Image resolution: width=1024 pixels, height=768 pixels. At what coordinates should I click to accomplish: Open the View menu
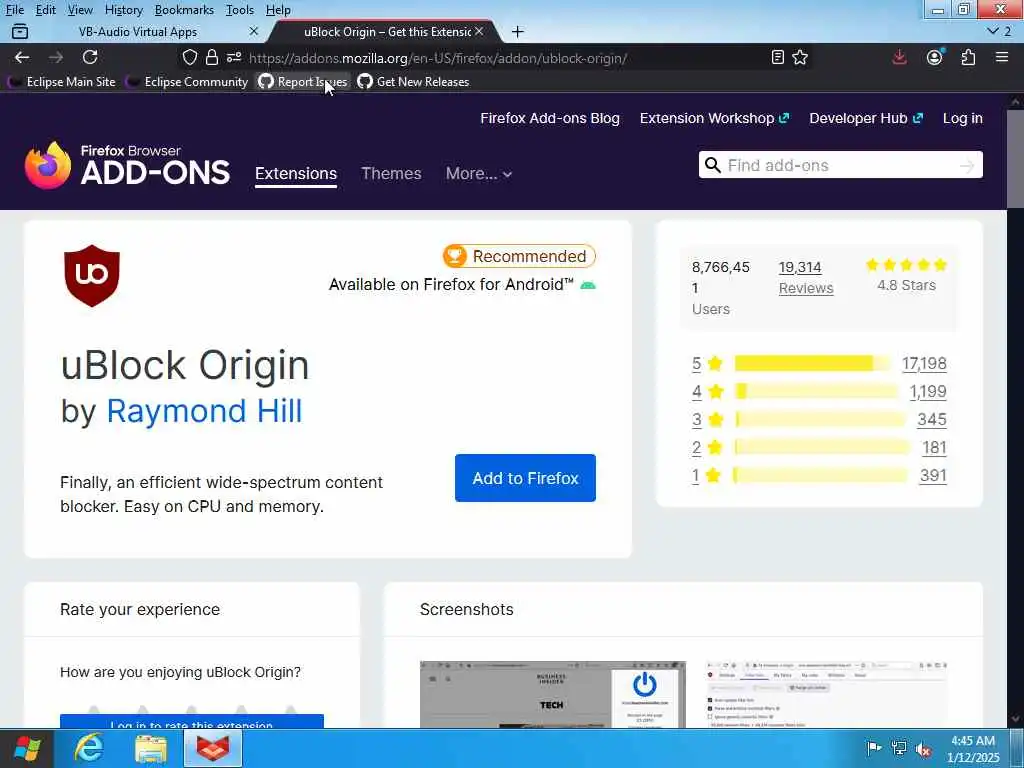[80, 10]
